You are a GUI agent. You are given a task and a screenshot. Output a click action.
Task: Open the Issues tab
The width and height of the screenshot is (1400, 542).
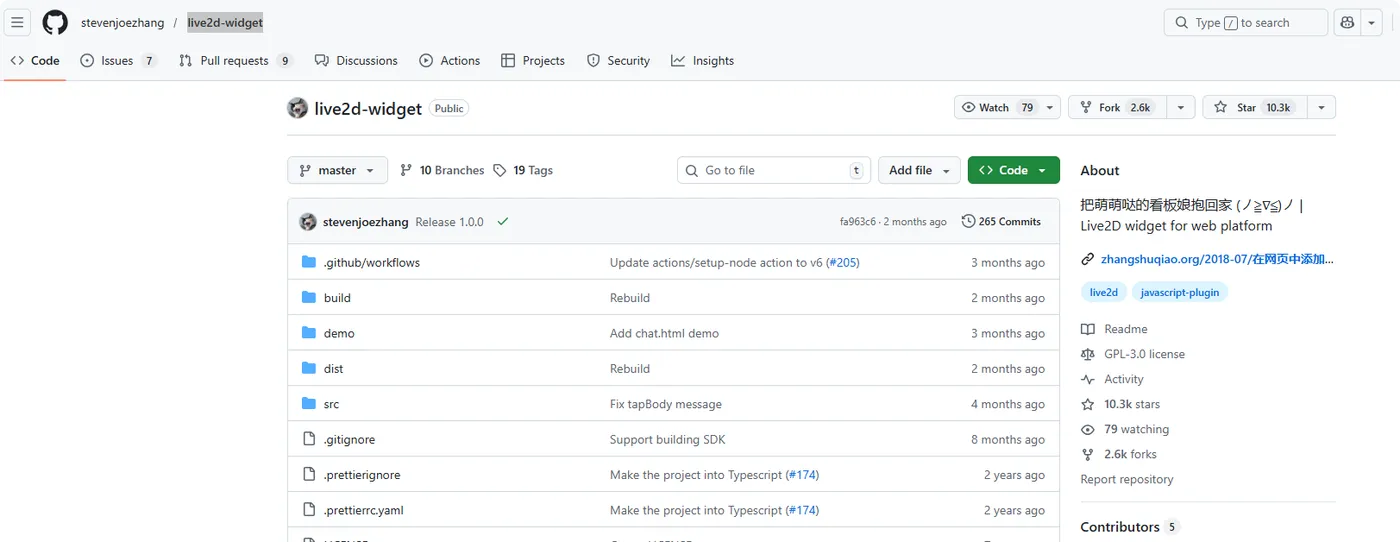118,61
